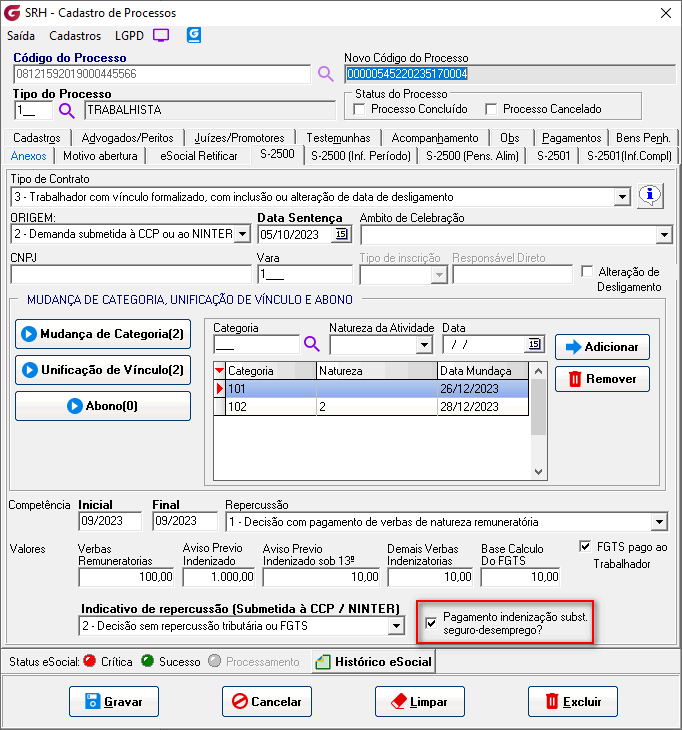Click the search icon beside Tipo do Processo
The image size is (682, 730).
click(67, 111)
